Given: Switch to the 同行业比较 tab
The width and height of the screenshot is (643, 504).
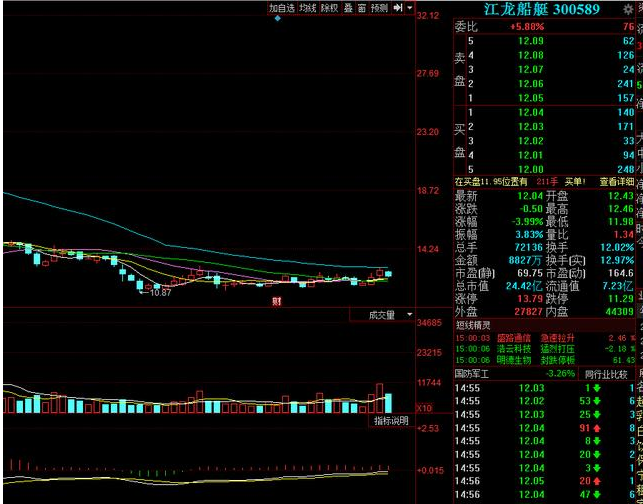Looking at the screenshot, I should click(606, 374).
